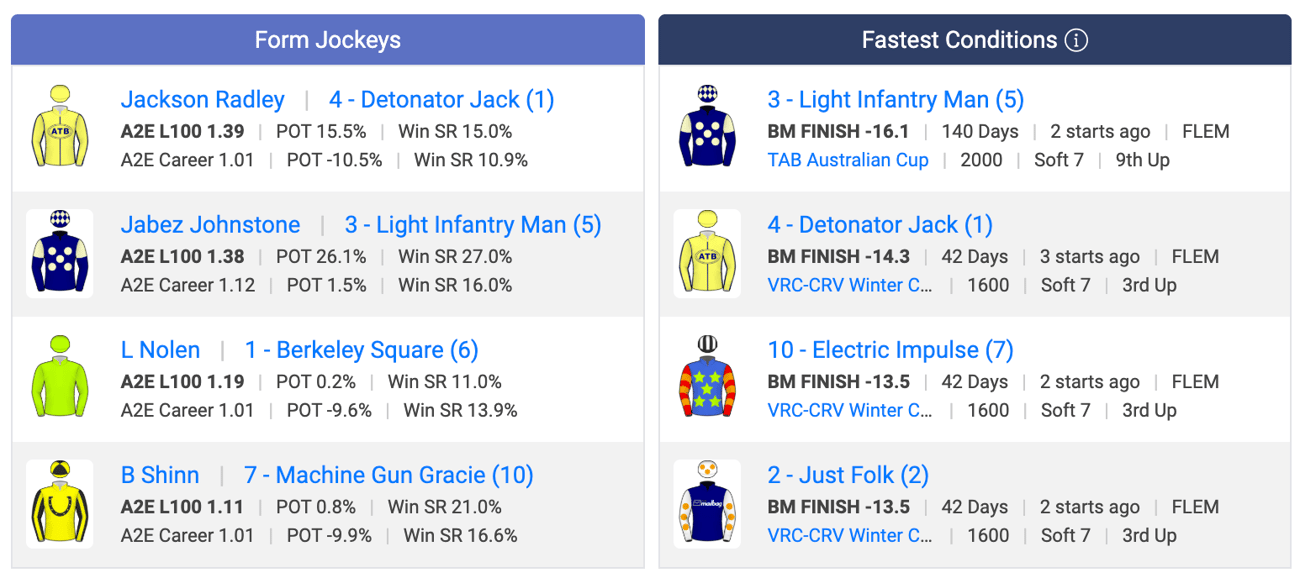Open the Jackson Radley jockey link
1300x578 pixels.
(203, 100)
